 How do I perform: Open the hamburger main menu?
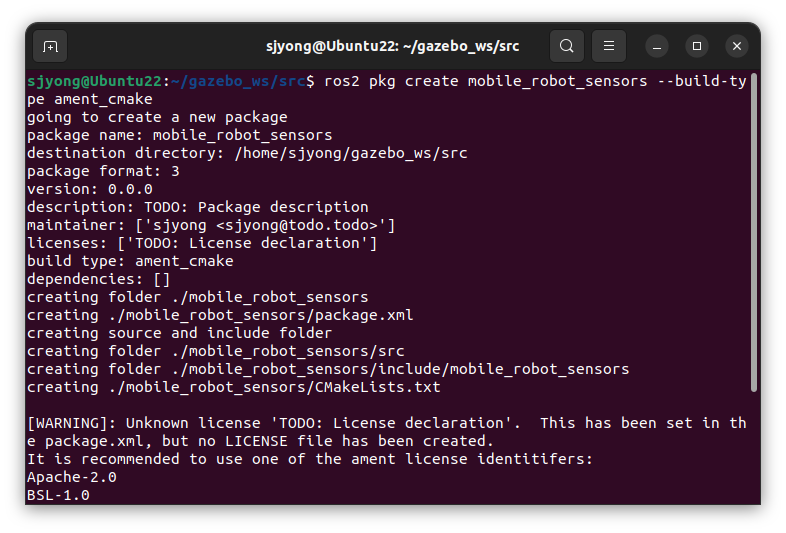tap(609, 46)
